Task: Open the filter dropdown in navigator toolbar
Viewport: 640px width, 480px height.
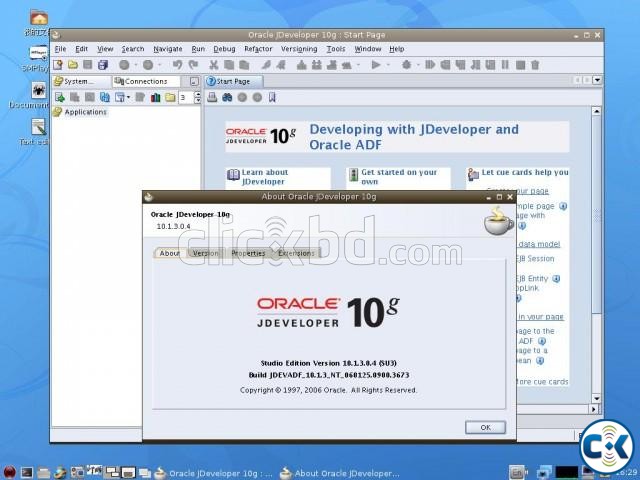Action: click(122, 97)
